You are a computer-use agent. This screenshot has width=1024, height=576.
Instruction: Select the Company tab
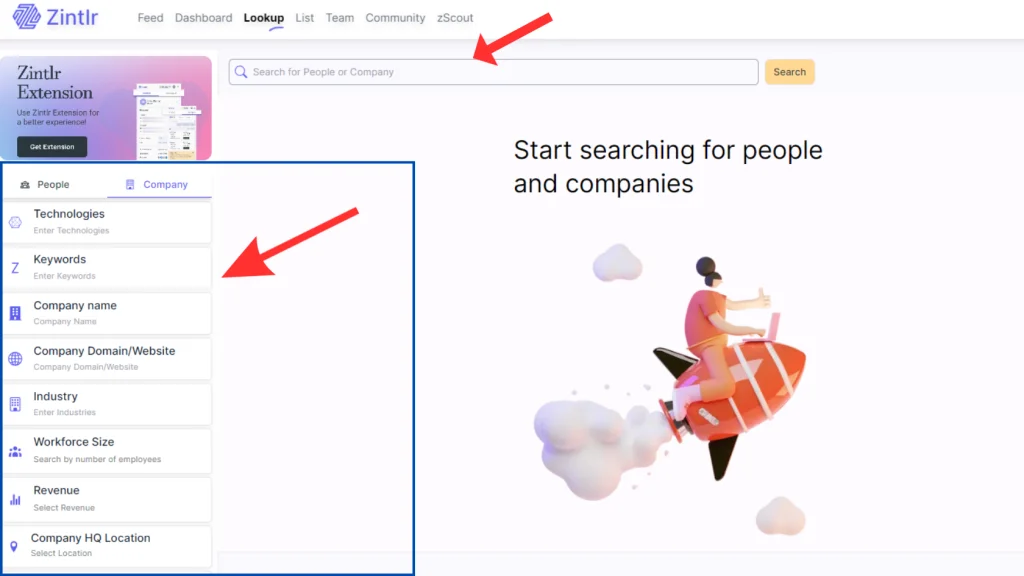point(157,185)
